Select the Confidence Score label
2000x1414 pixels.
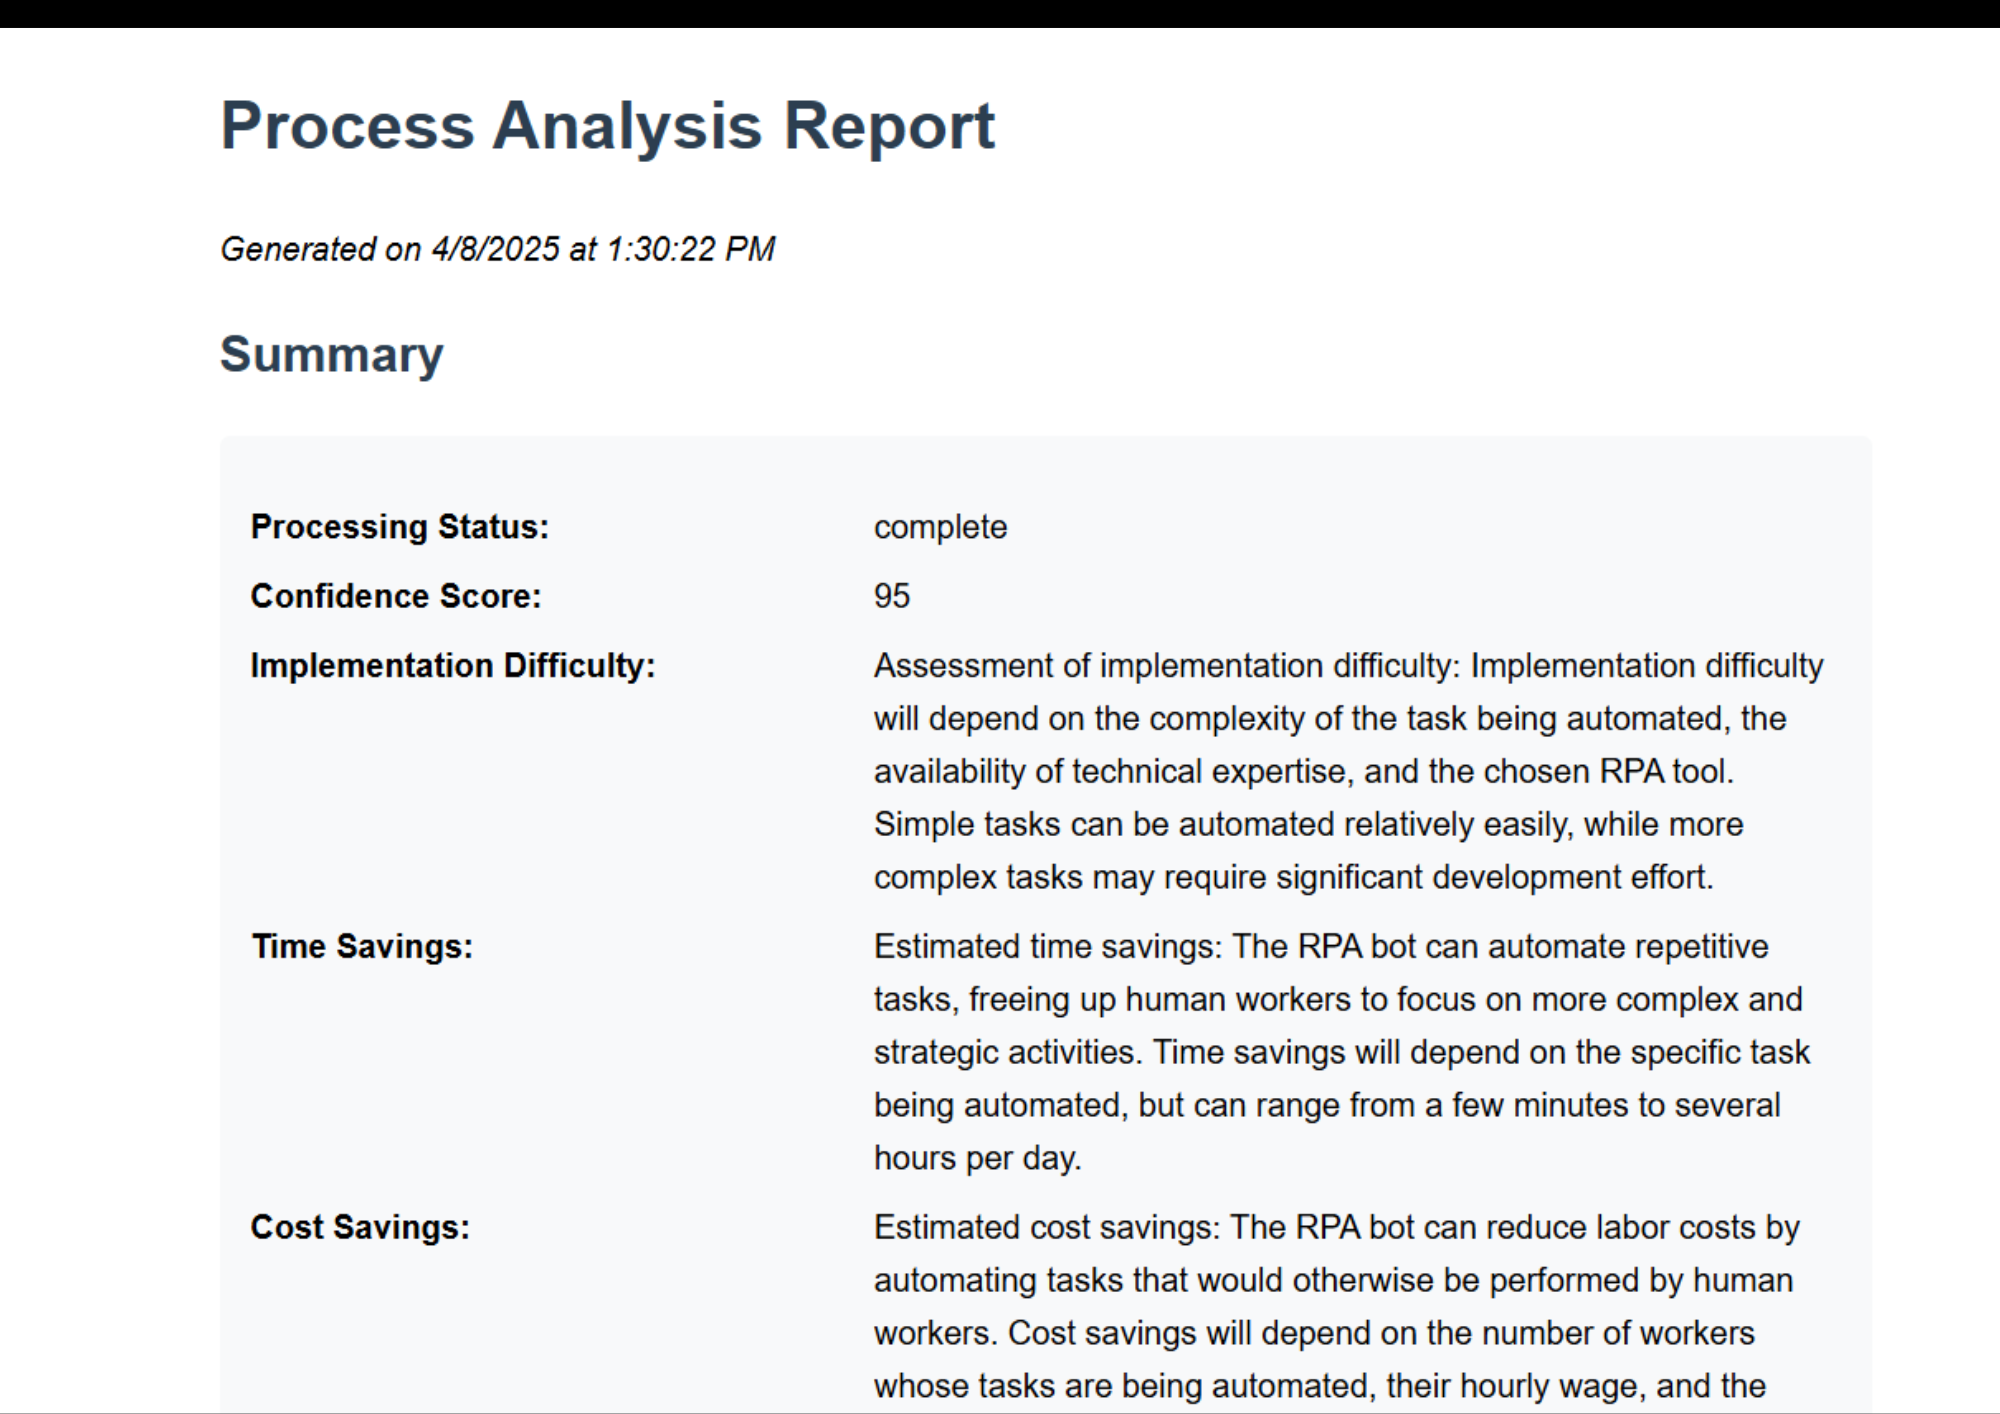(x=396, y=596)
